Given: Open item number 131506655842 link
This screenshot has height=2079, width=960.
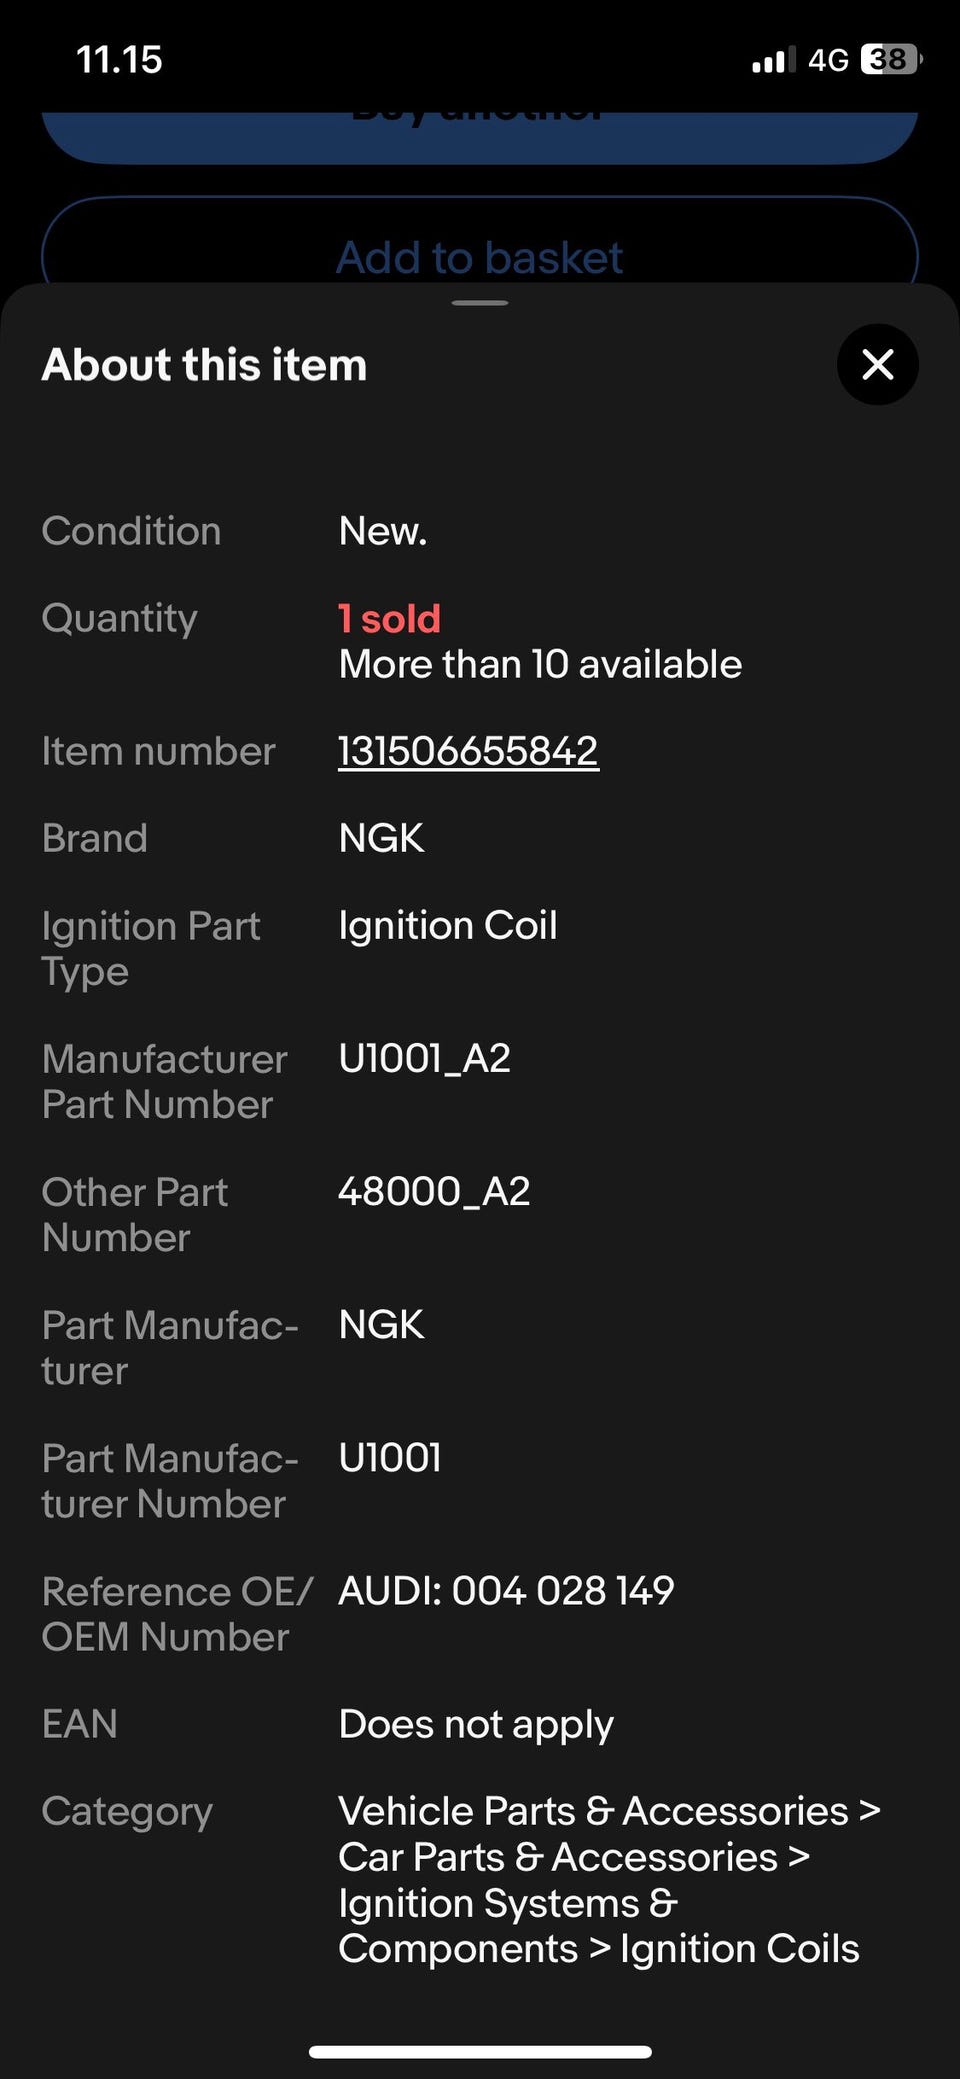Looking at the screenshot, I should click(468, 751).
